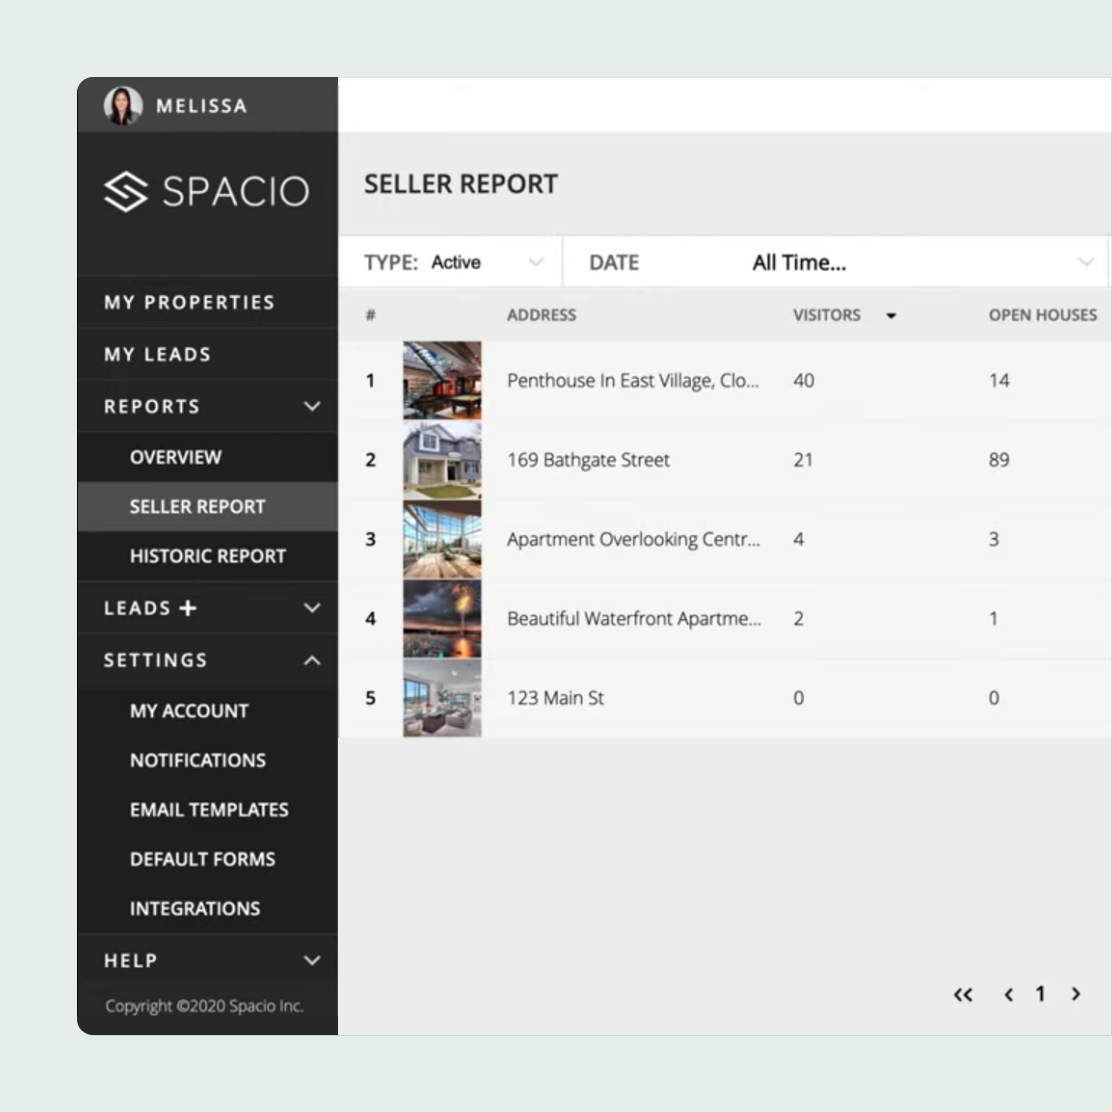
Task: Click the Reports menu label
Action: (x=152, y=406)
